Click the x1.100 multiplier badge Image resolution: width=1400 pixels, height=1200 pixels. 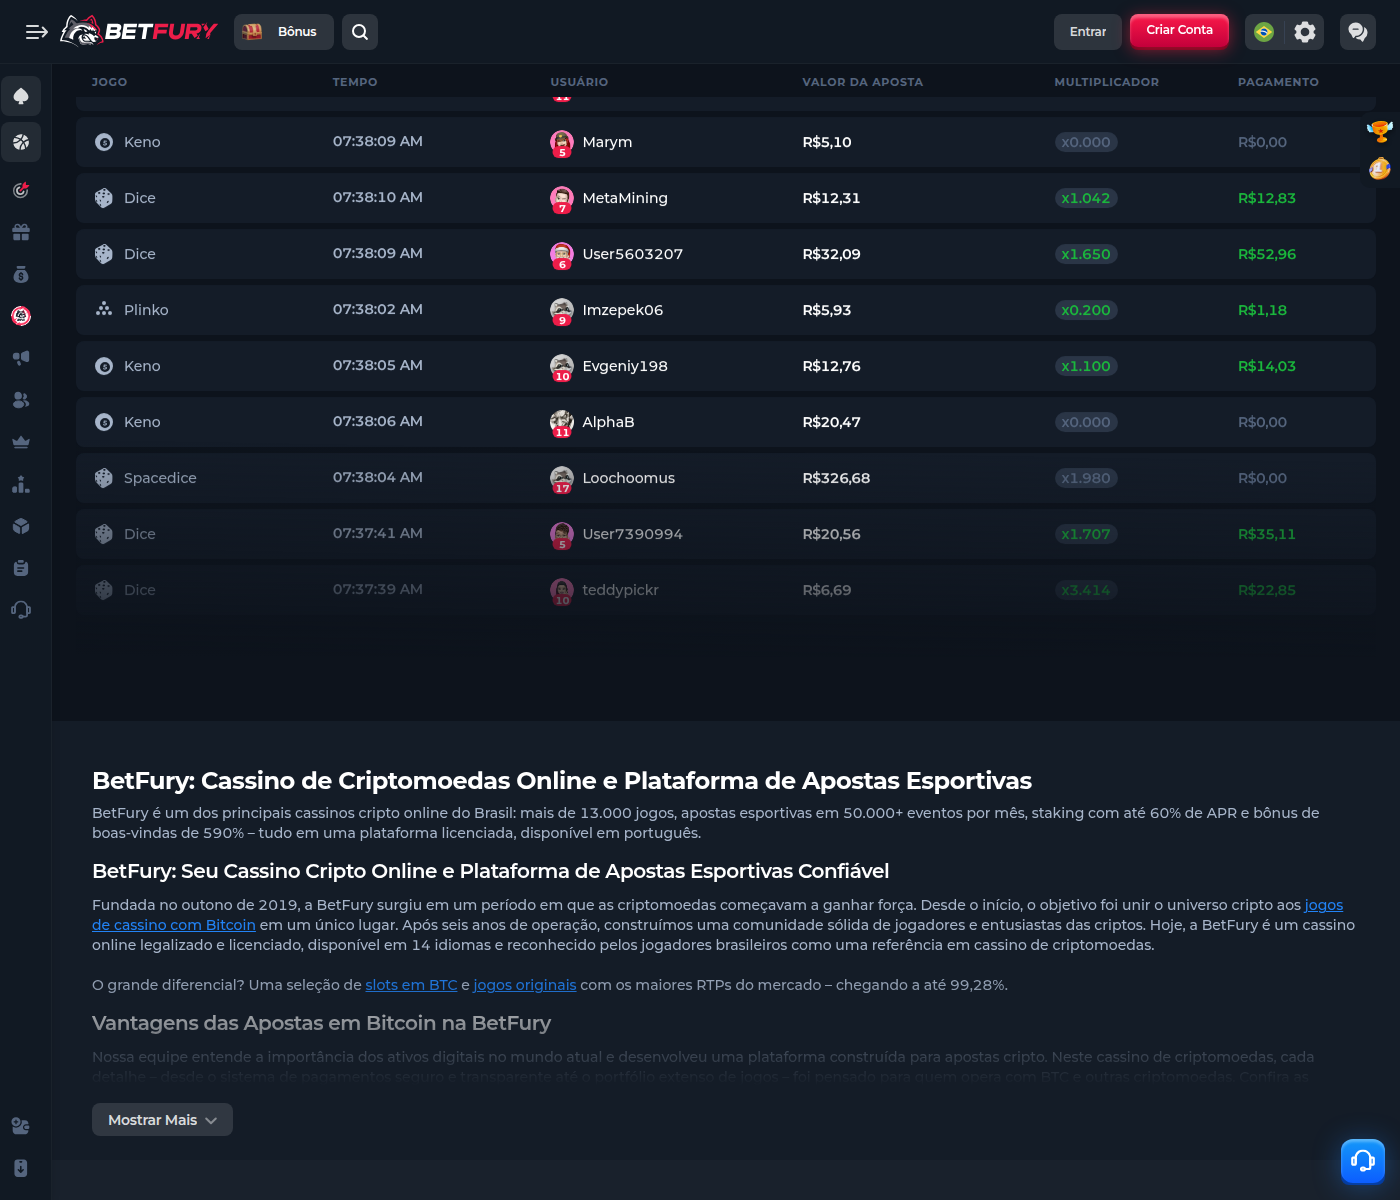click(1086, 366)
